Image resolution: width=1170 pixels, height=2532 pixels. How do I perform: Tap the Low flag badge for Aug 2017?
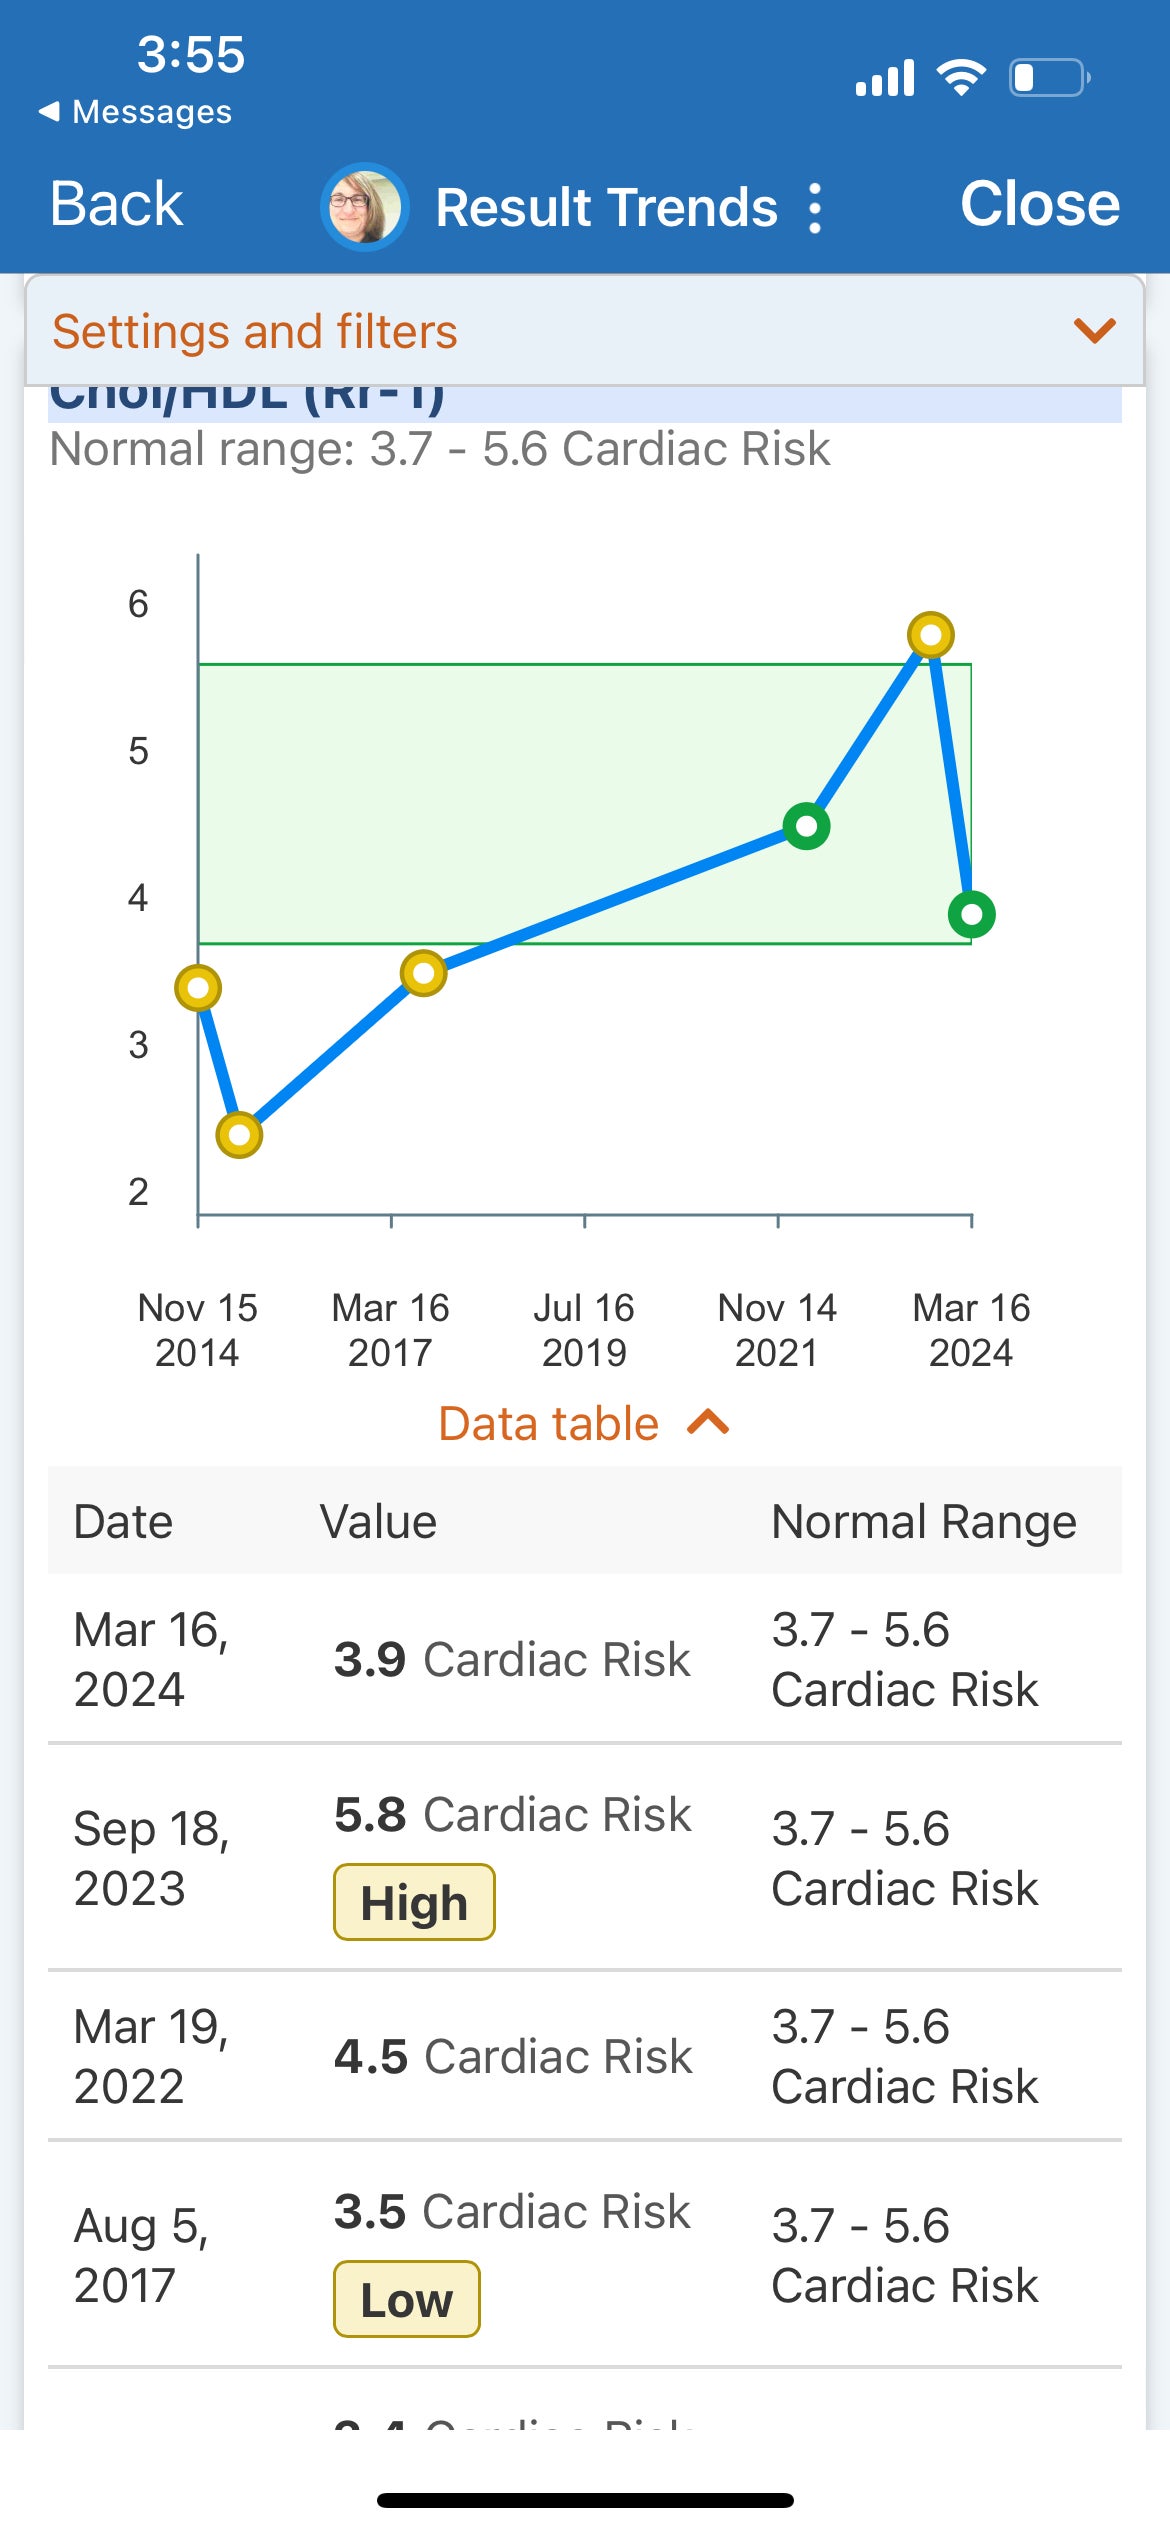pos(406,2299)
